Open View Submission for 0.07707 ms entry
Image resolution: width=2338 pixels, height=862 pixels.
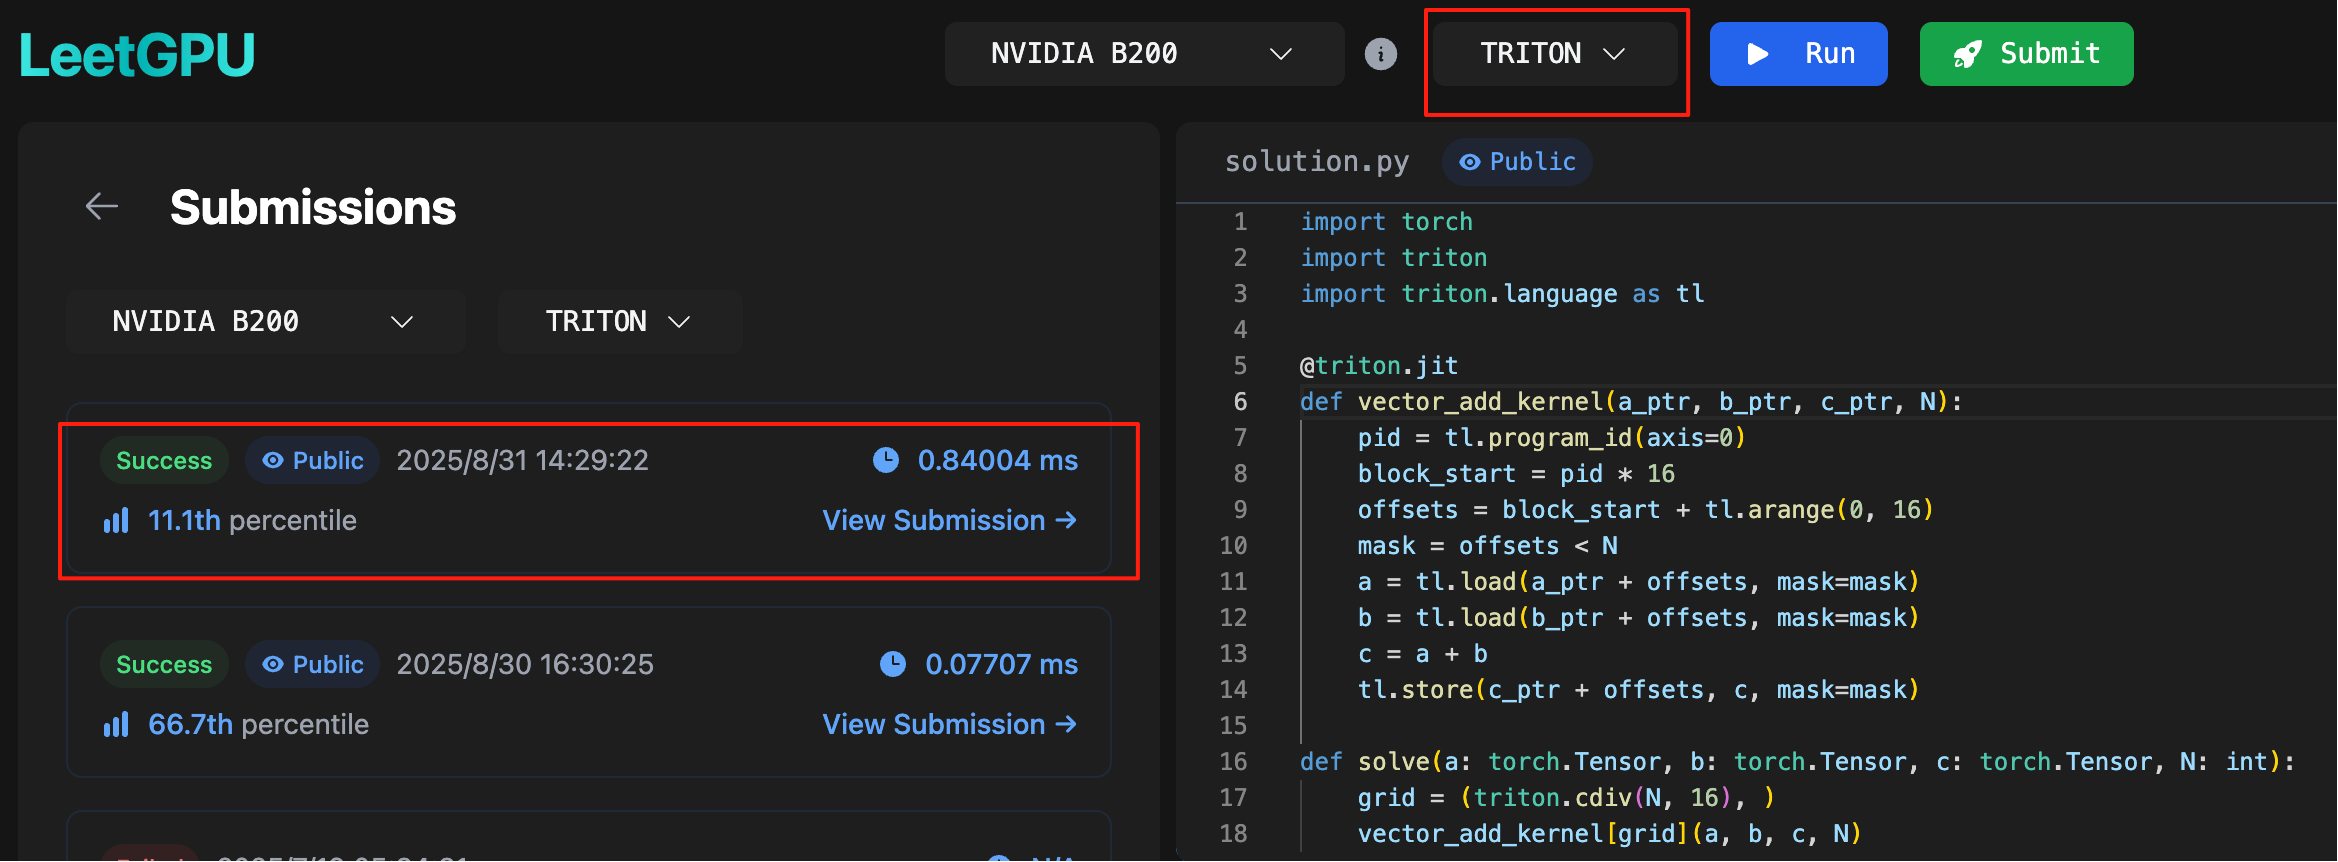coord(949,725)
